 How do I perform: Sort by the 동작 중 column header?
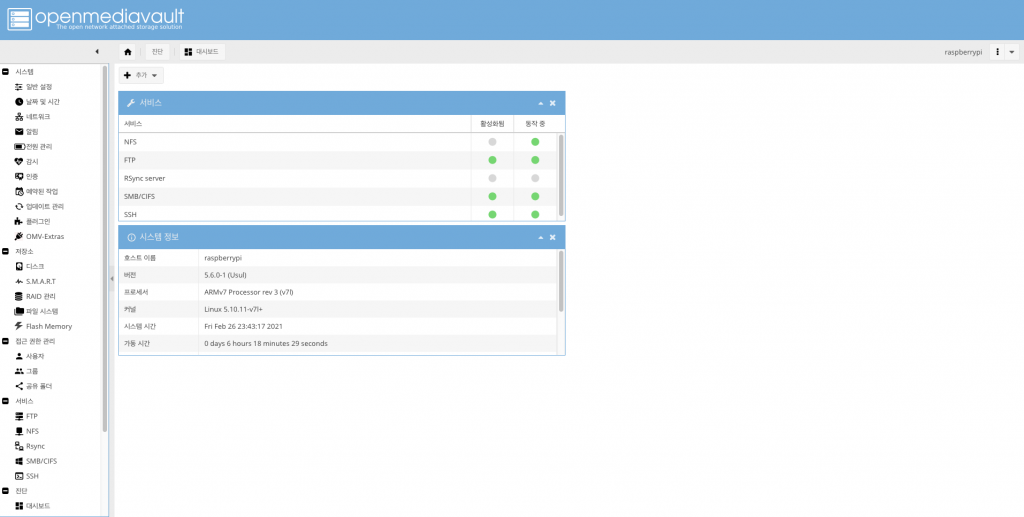tap(536, 124)
